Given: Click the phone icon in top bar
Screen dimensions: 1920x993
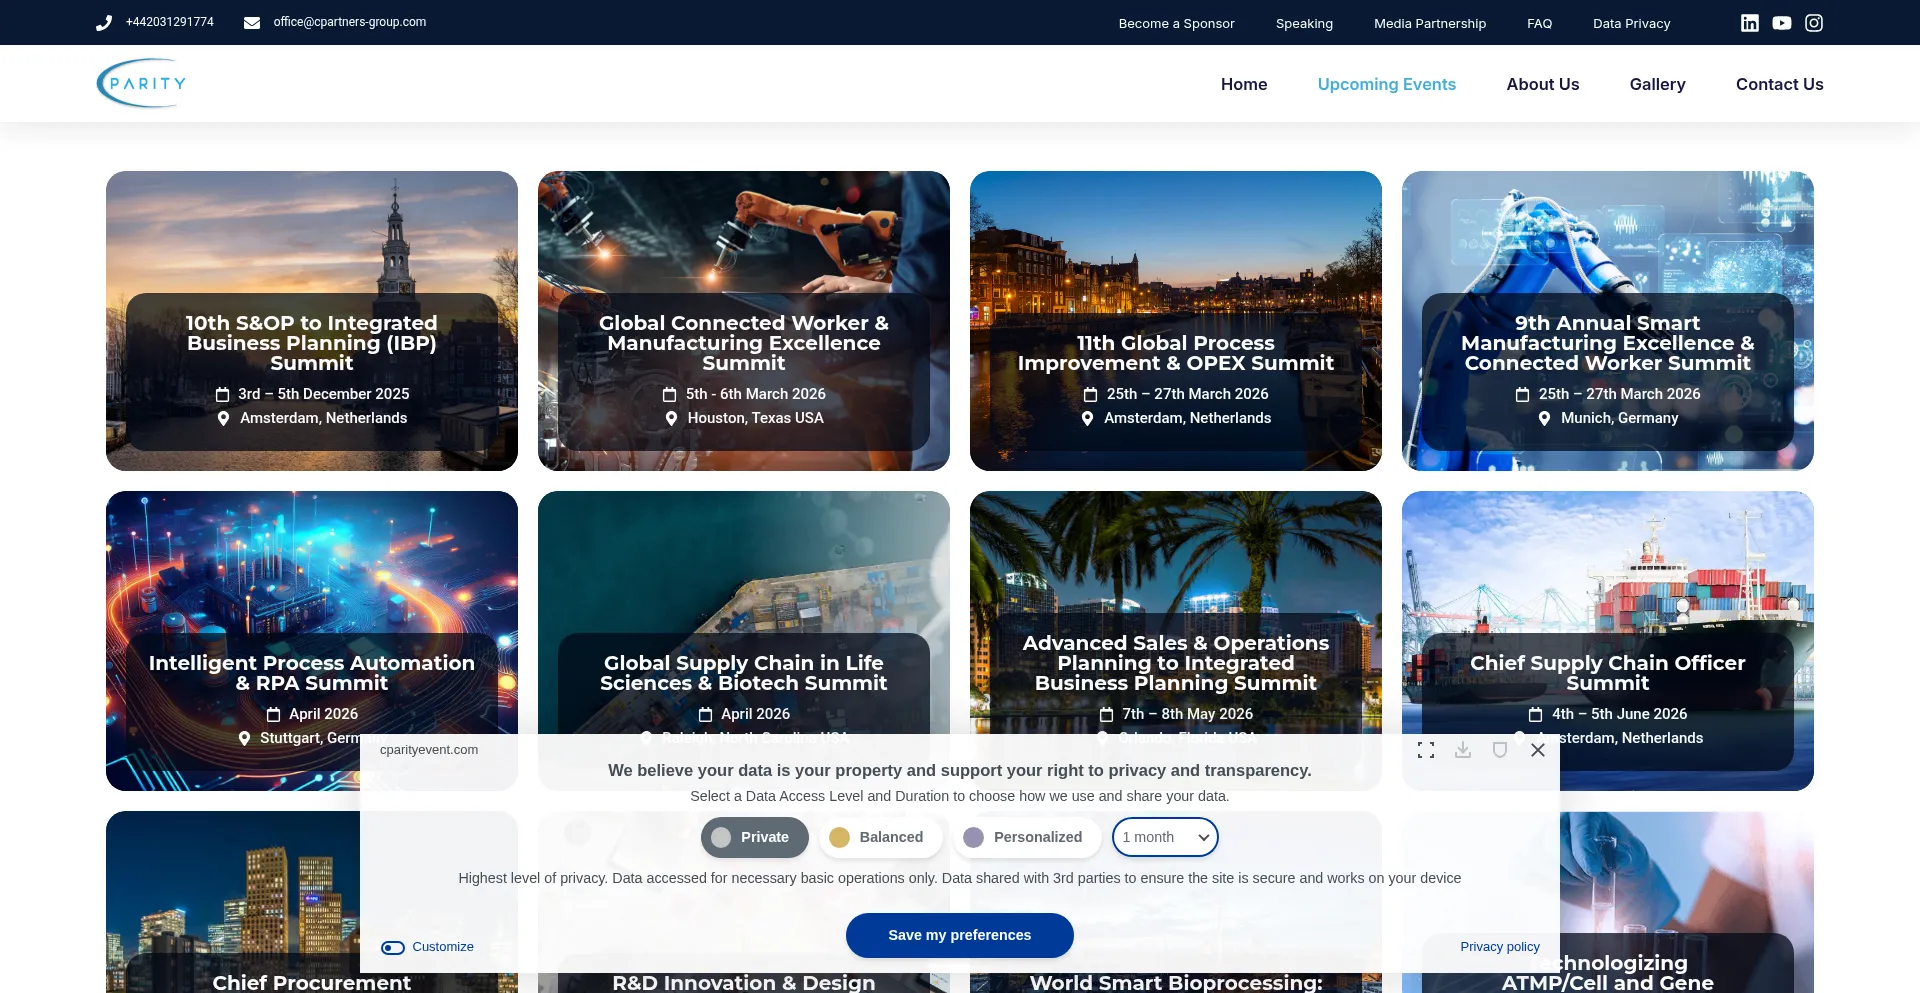Looking at the screenshot, I should (104, 23).
